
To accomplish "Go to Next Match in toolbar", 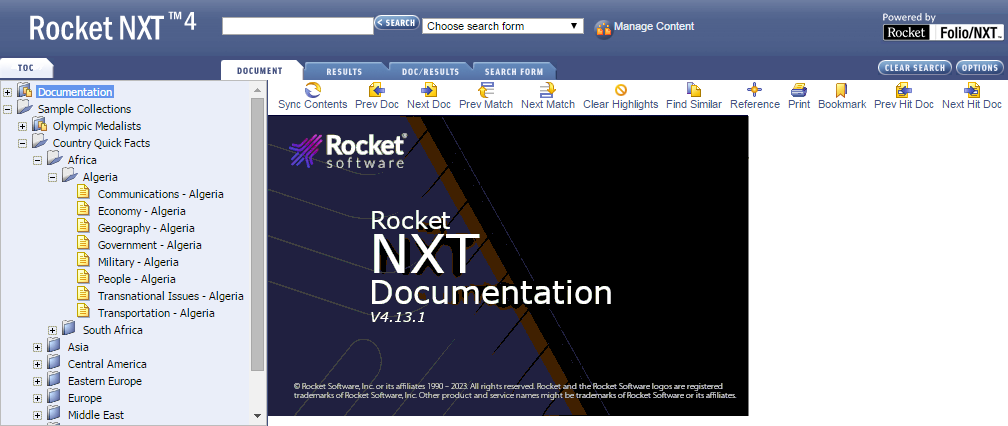I will [x=548, y=90].
